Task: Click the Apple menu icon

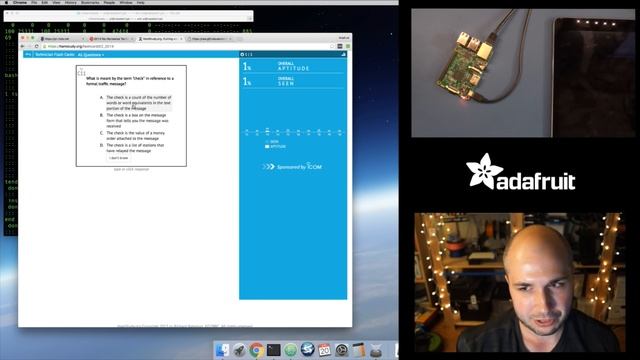Action: tap(6, 2)
